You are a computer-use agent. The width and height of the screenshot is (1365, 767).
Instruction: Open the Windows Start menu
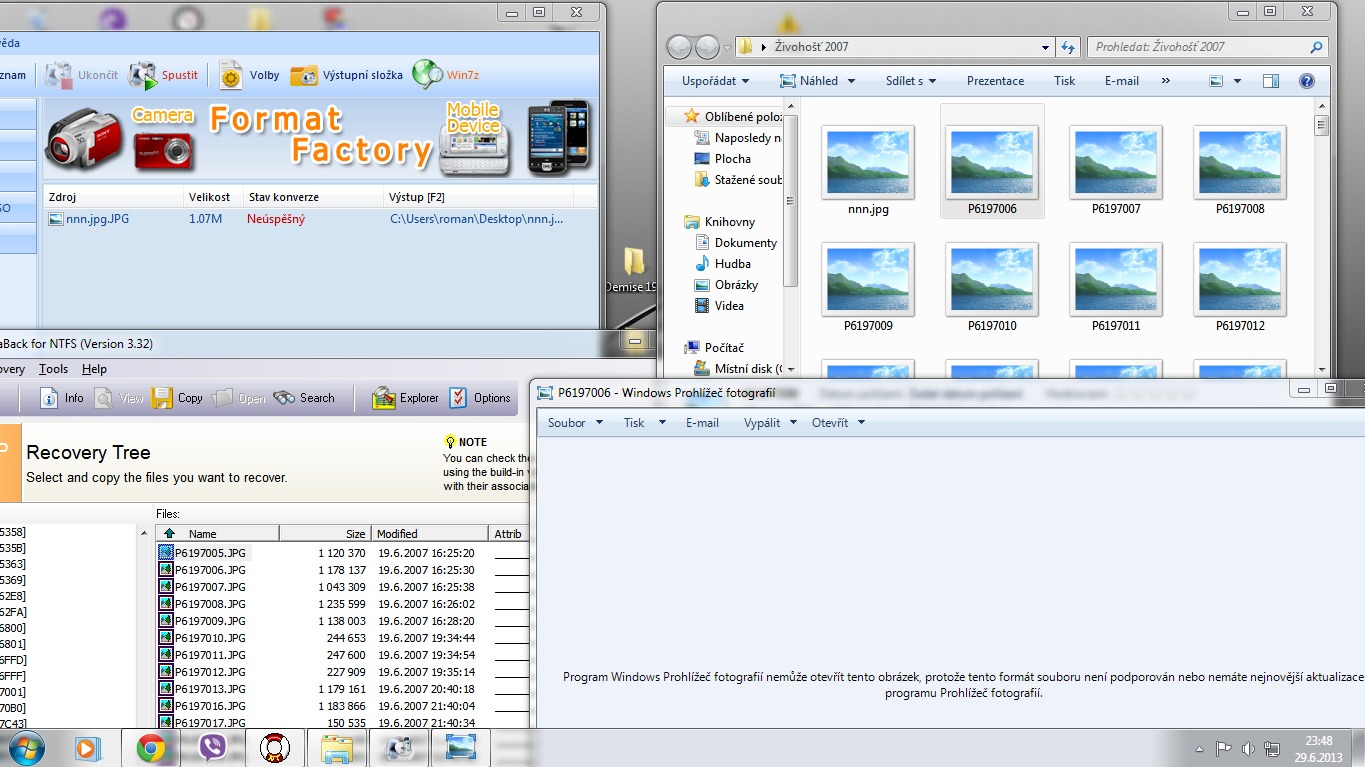(x=25, y=747)
